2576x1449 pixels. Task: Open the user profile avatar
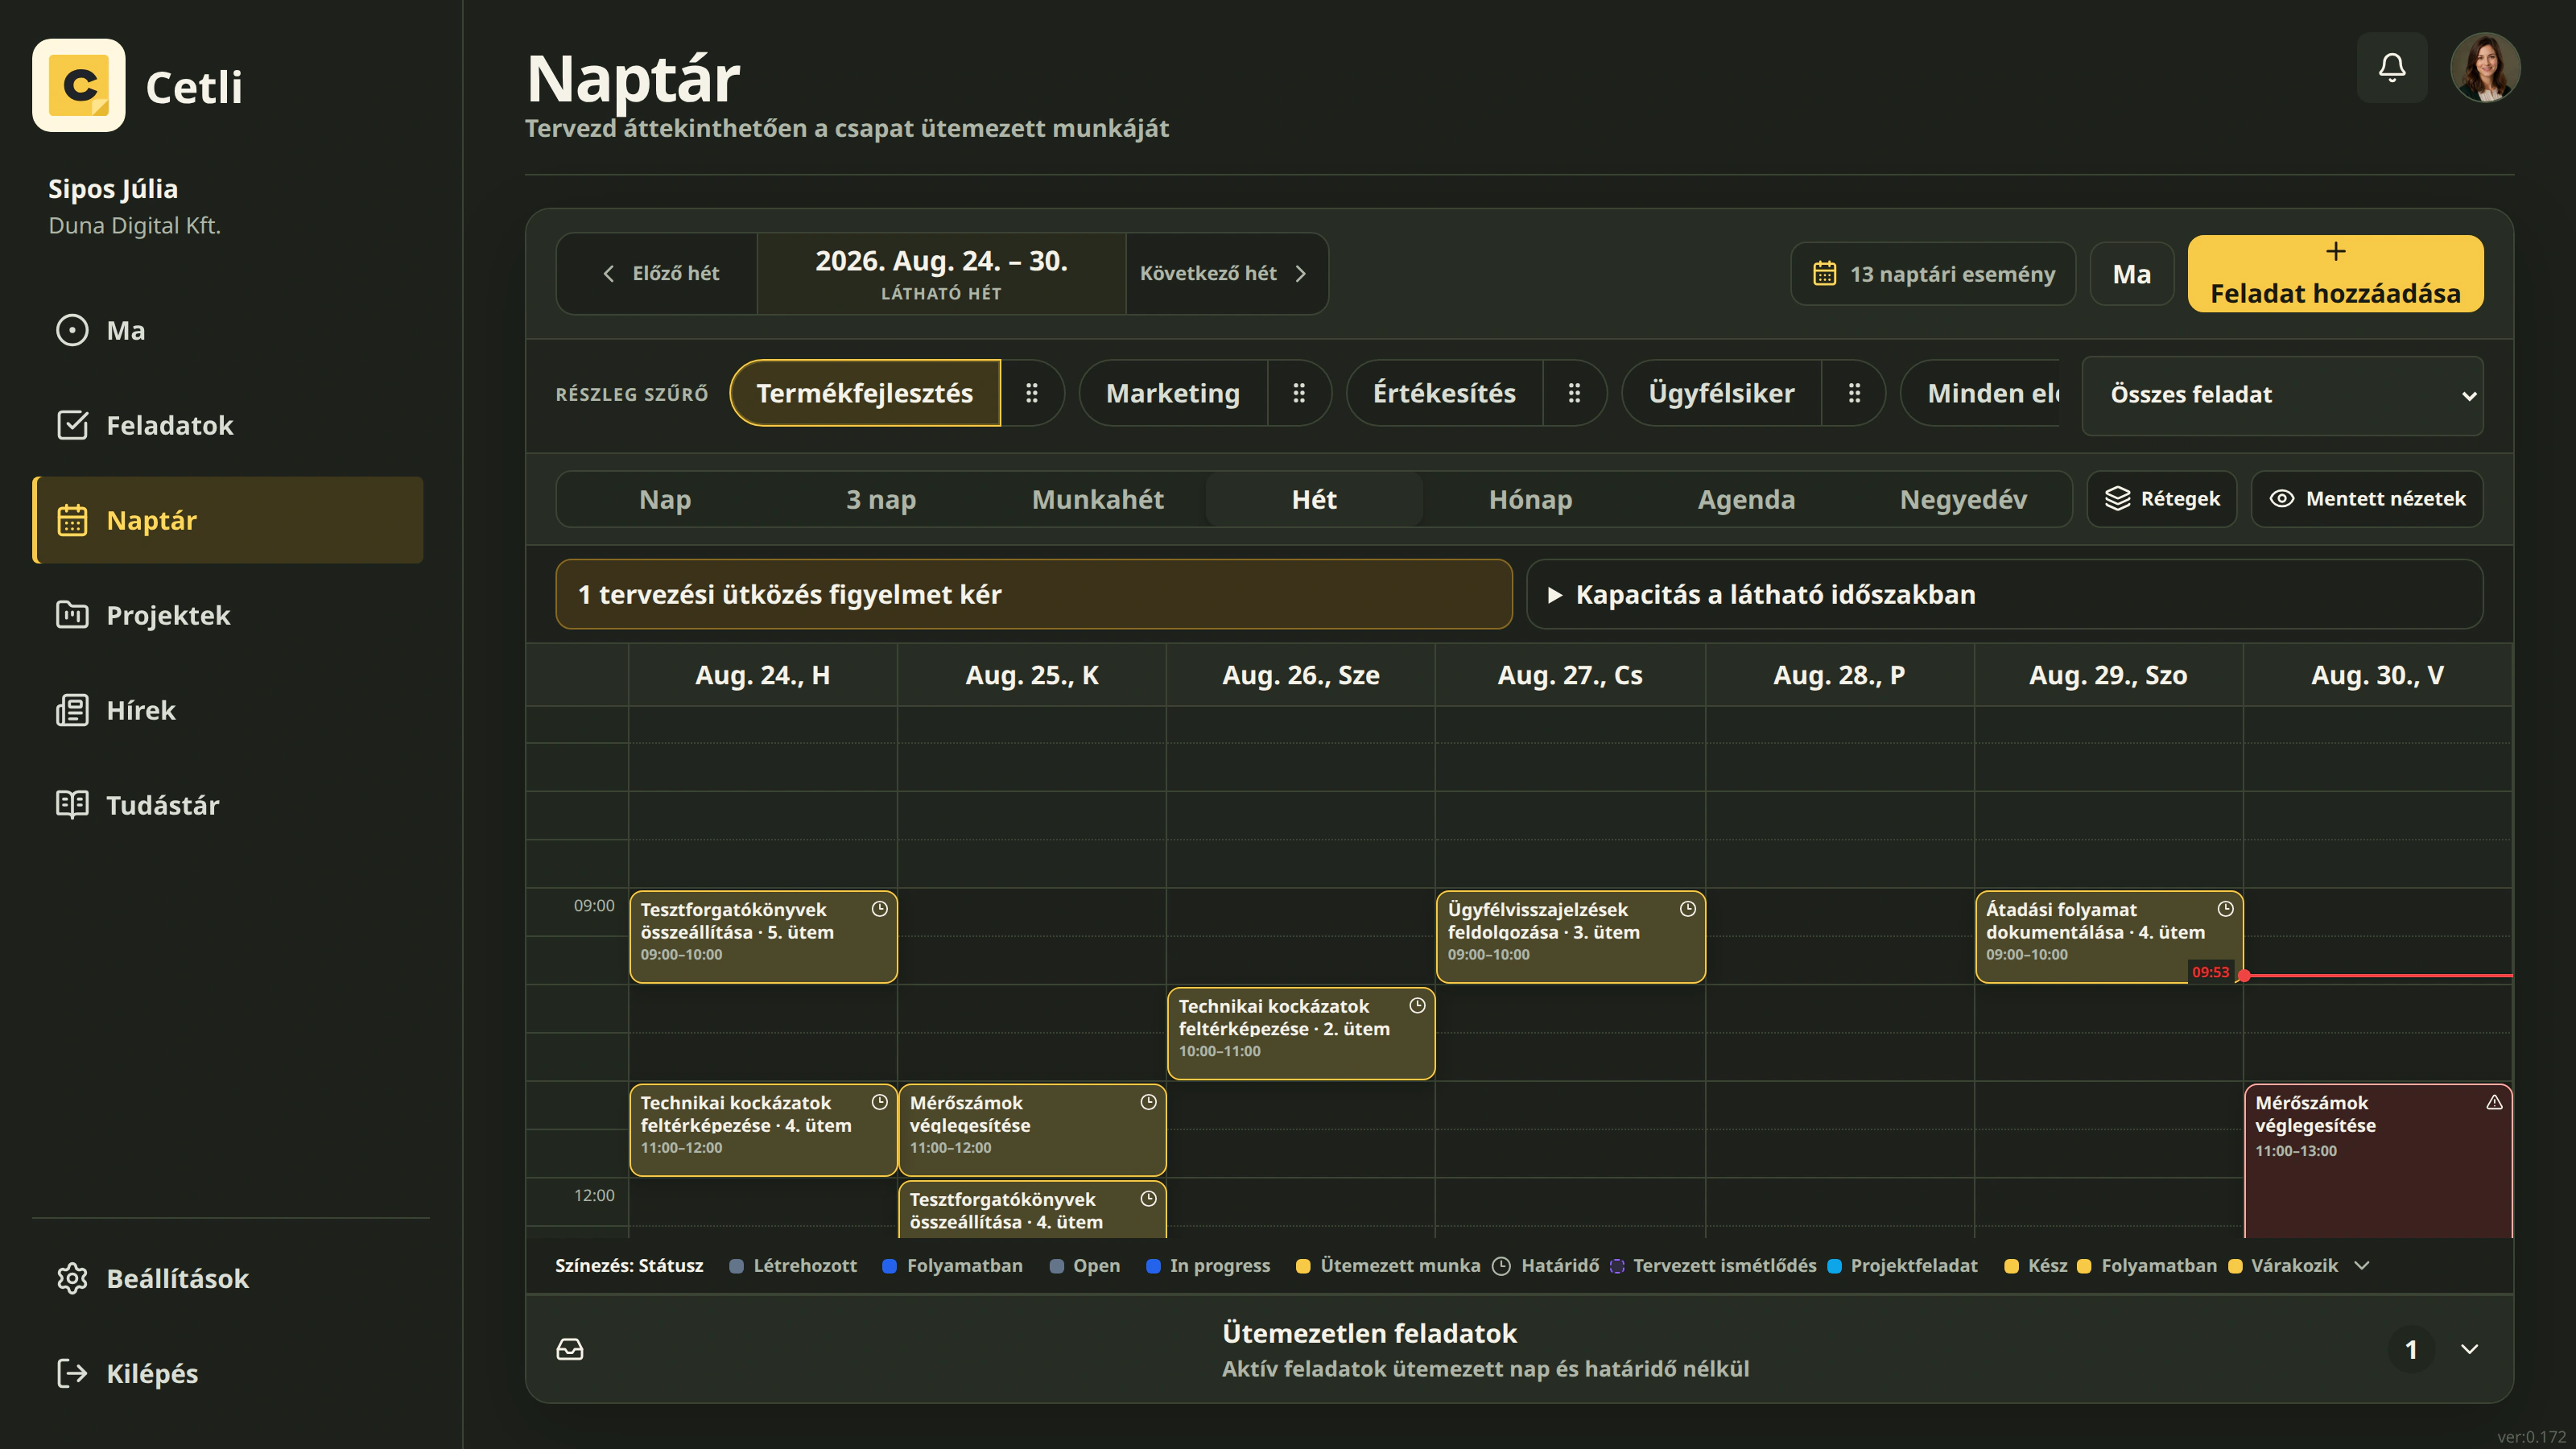pyautogui.click(x=2485, y=67)
